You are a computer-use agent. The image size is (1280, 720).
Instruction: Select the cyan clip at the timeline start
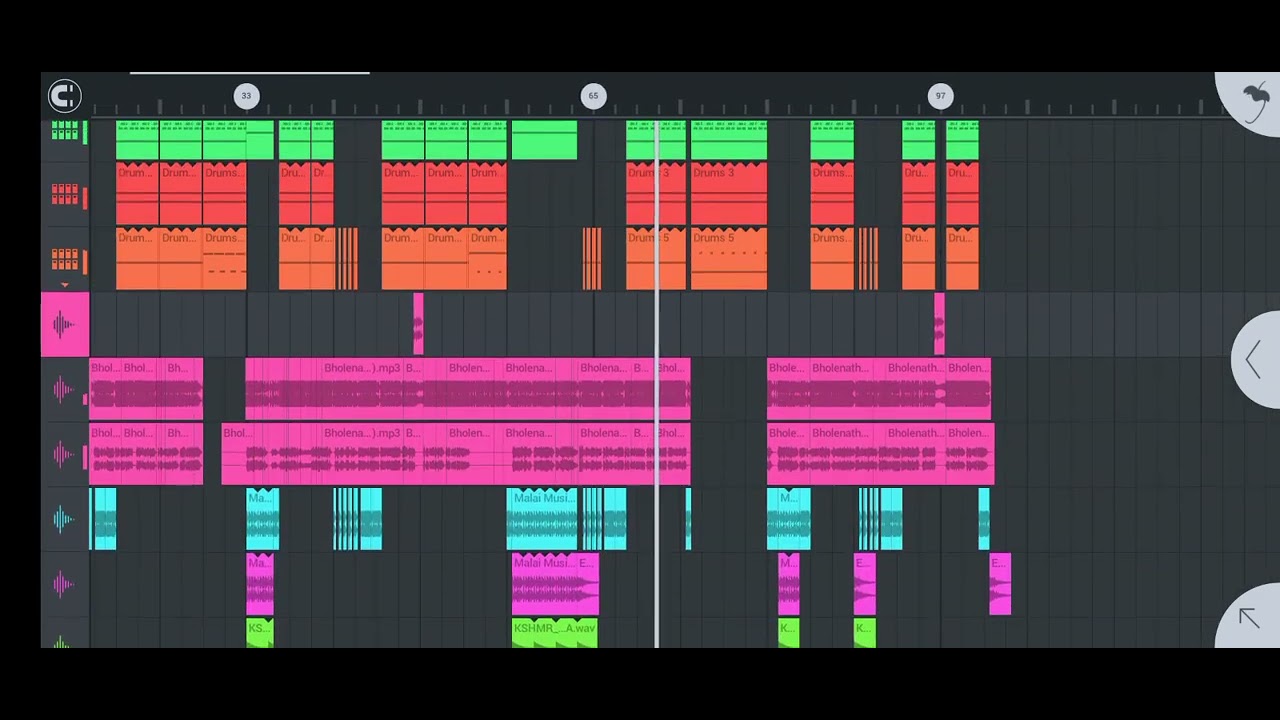click(x=103, y=519)
